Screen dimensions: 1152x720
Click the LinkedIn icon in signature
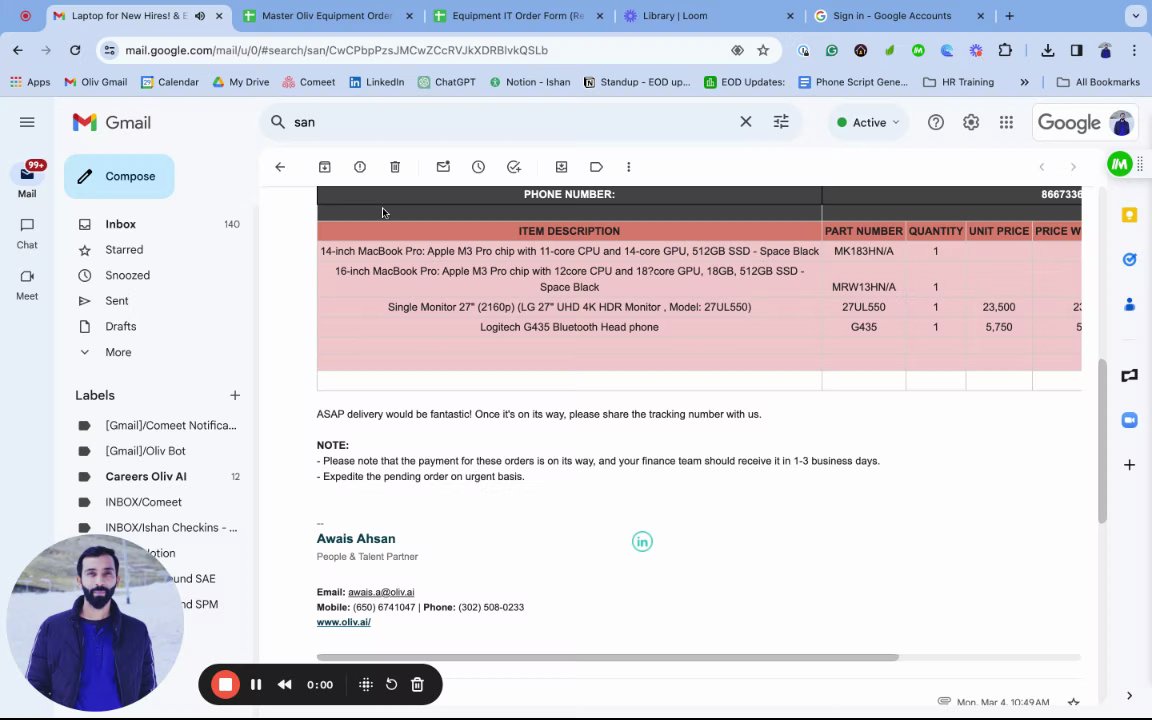tap(642, 541)
